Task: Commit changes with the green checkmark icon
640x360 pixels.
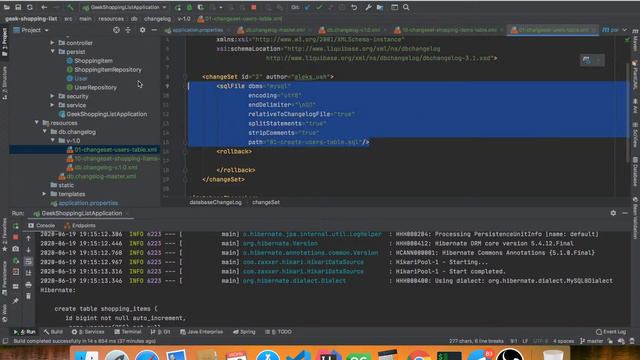Action: [x=319, y=7]
